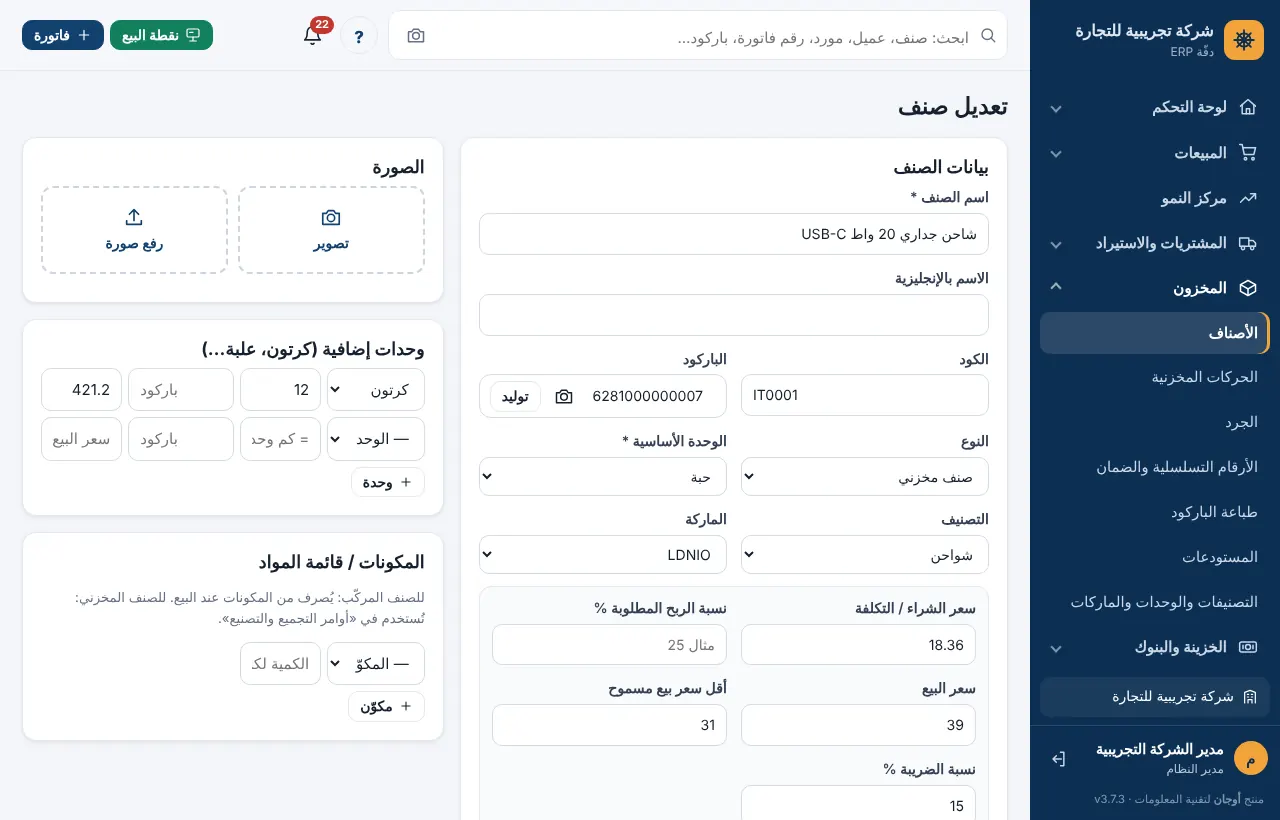Image resolution: width=1280 pixels, height=820 pixels.
Task: Open المستودعات sidebar item
Action: click(1155, 557)
